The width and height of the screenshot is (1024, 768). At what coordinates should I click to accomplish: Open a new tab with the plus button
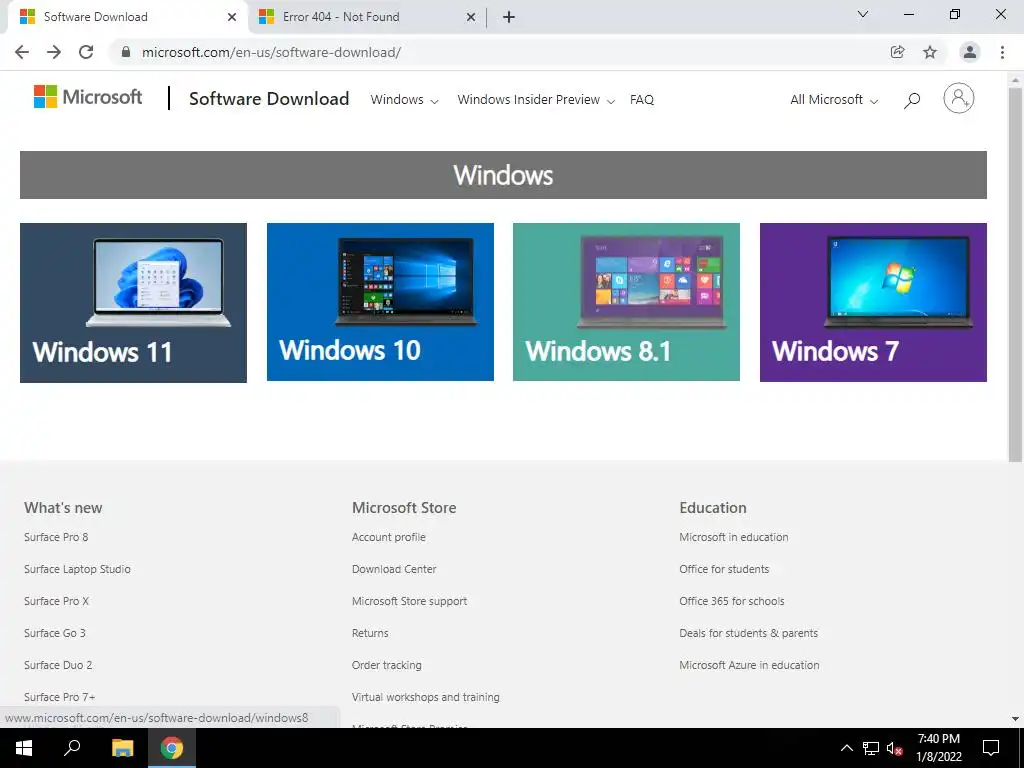click(509, 17)
